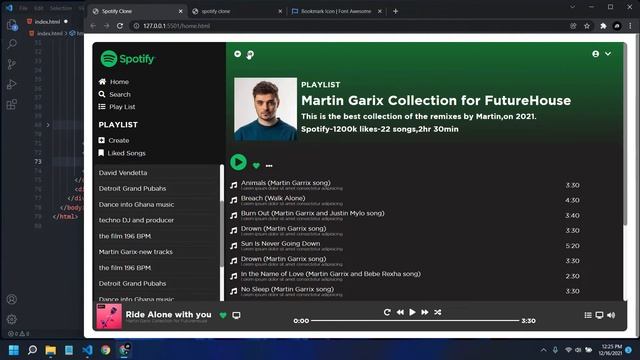Click the large green play button

pos(238,162)
